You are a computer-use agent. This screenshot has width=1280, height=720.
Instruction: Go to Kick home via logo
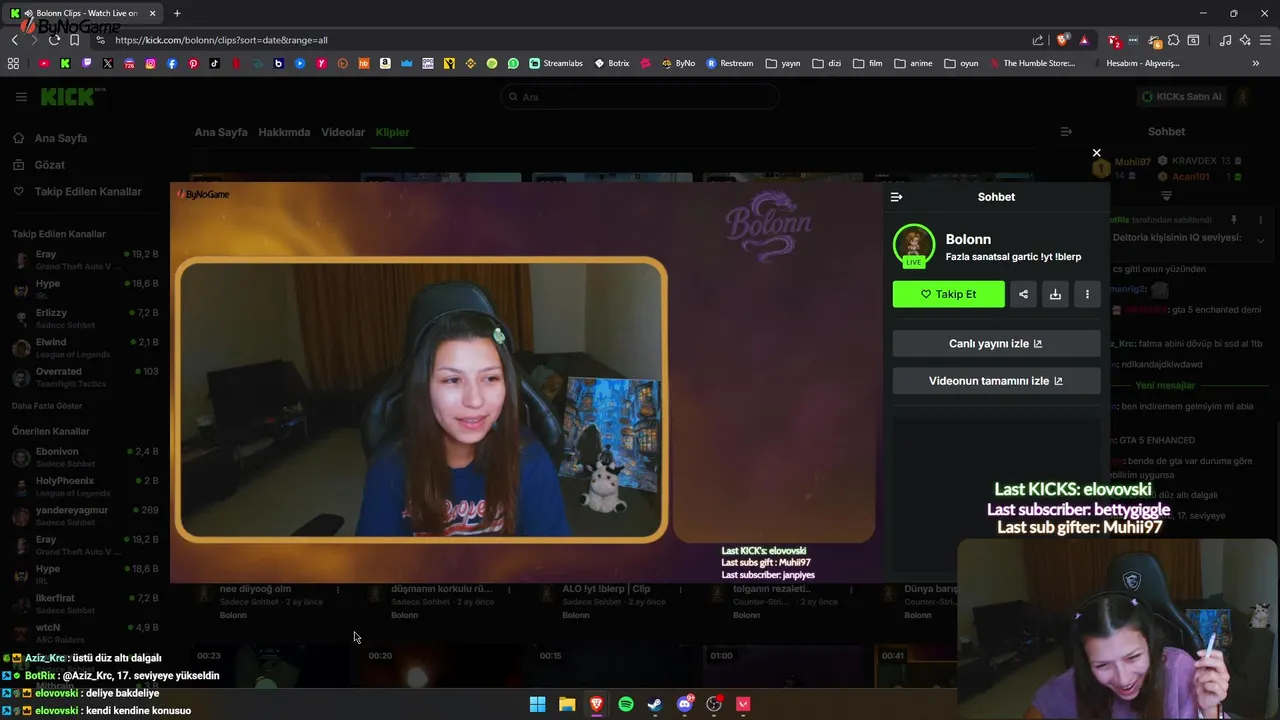[70, 97]
